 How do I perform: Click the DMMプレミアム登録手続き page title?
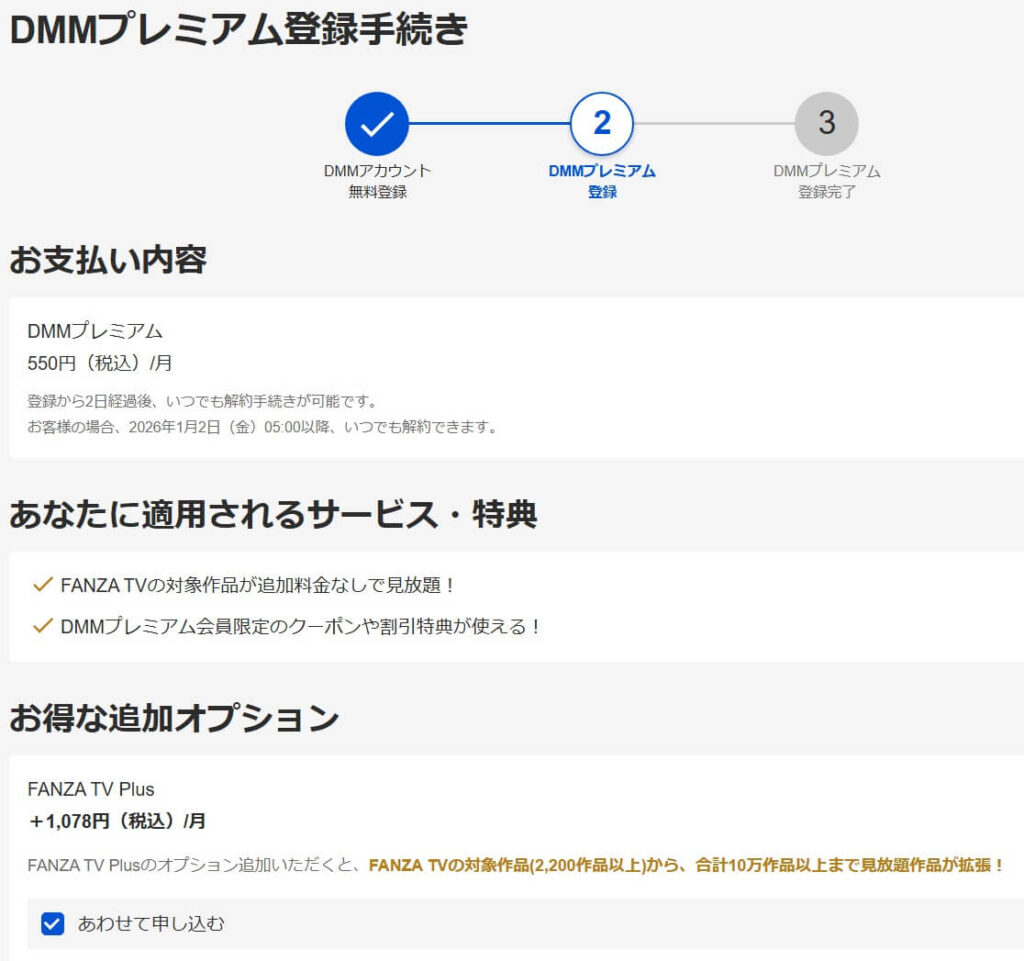coord(238,30)
